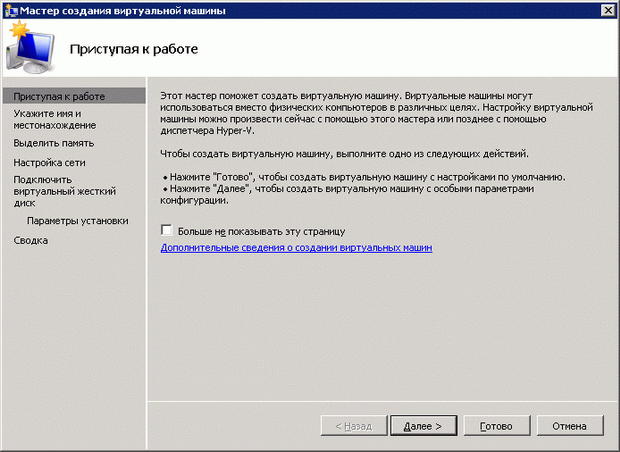Open the 'Параметры установки' sub-step
The width and height of the screenshot is (620, 452).
tap(77, 221)
